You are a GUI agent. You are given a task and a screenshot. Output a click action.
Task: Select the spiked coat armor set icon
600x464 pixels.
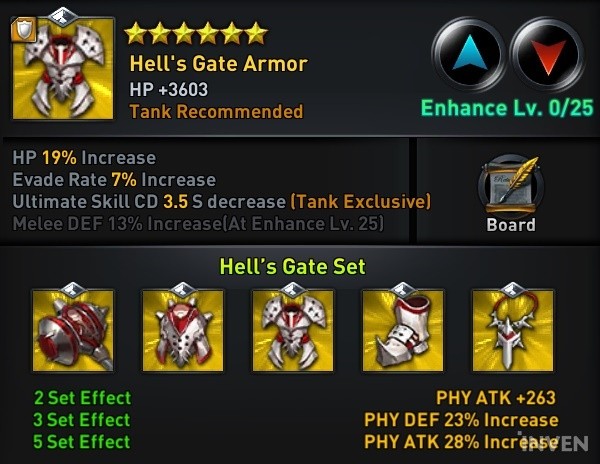pos(183,330)
